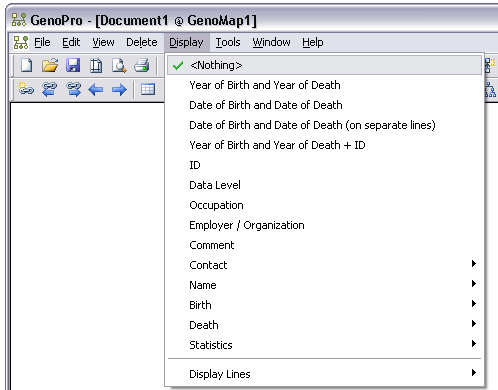Select the Data Level display option
Image resolution: width=498 pixels, height=390 pixels.
point(324,185)
